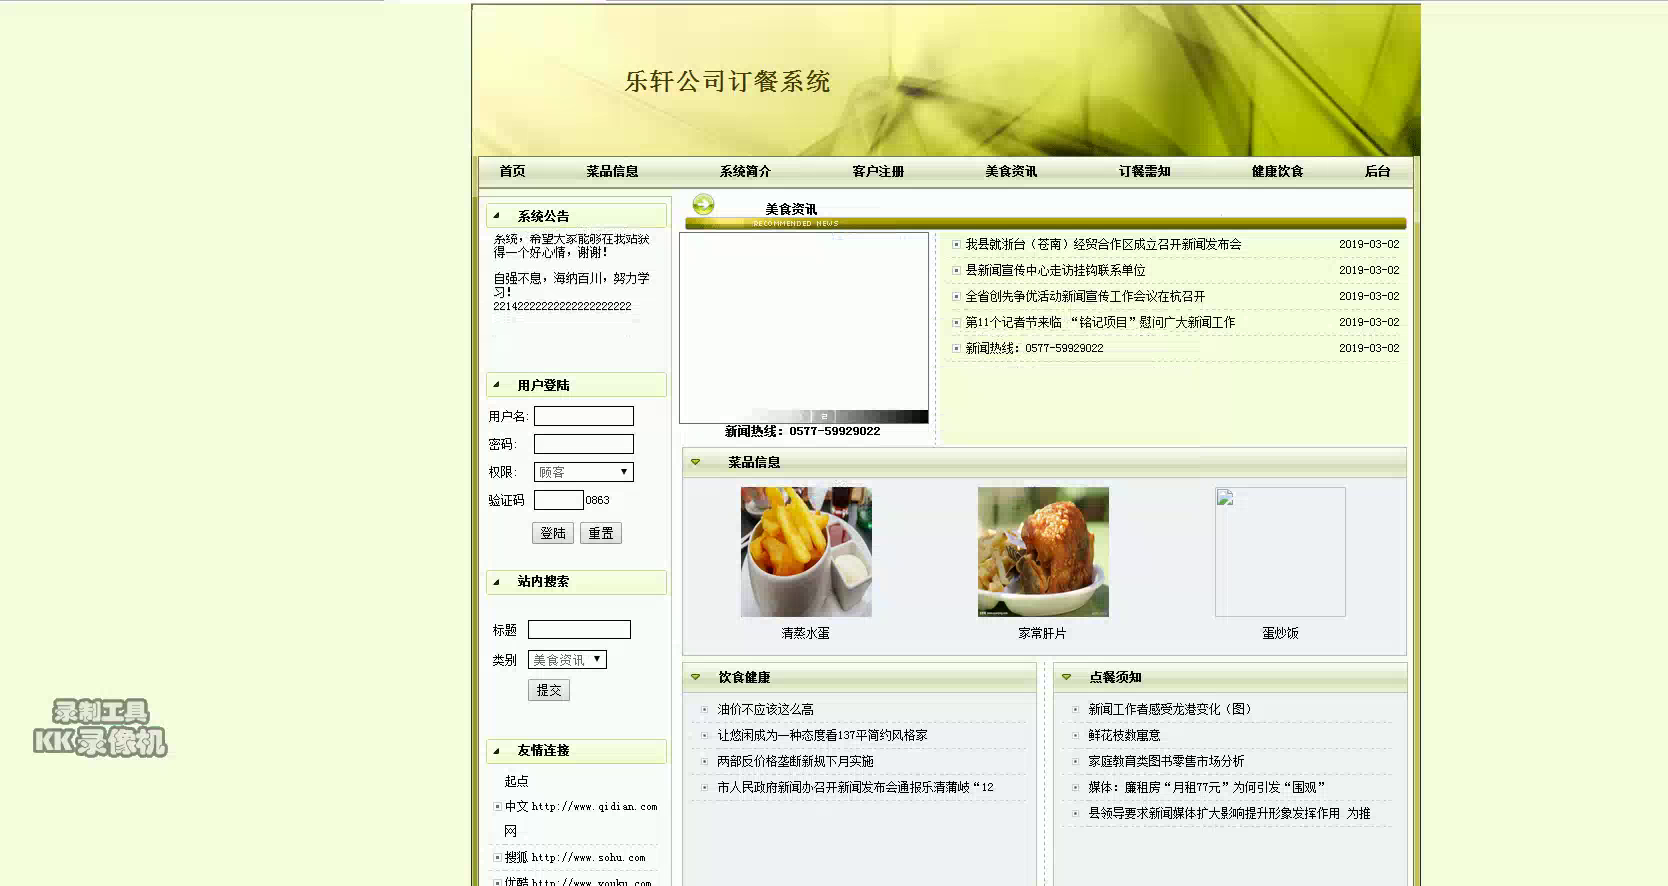
Task: Click the triangle icon next to 站内搜索
Action: pyautogui.click(x=496, y=581)
